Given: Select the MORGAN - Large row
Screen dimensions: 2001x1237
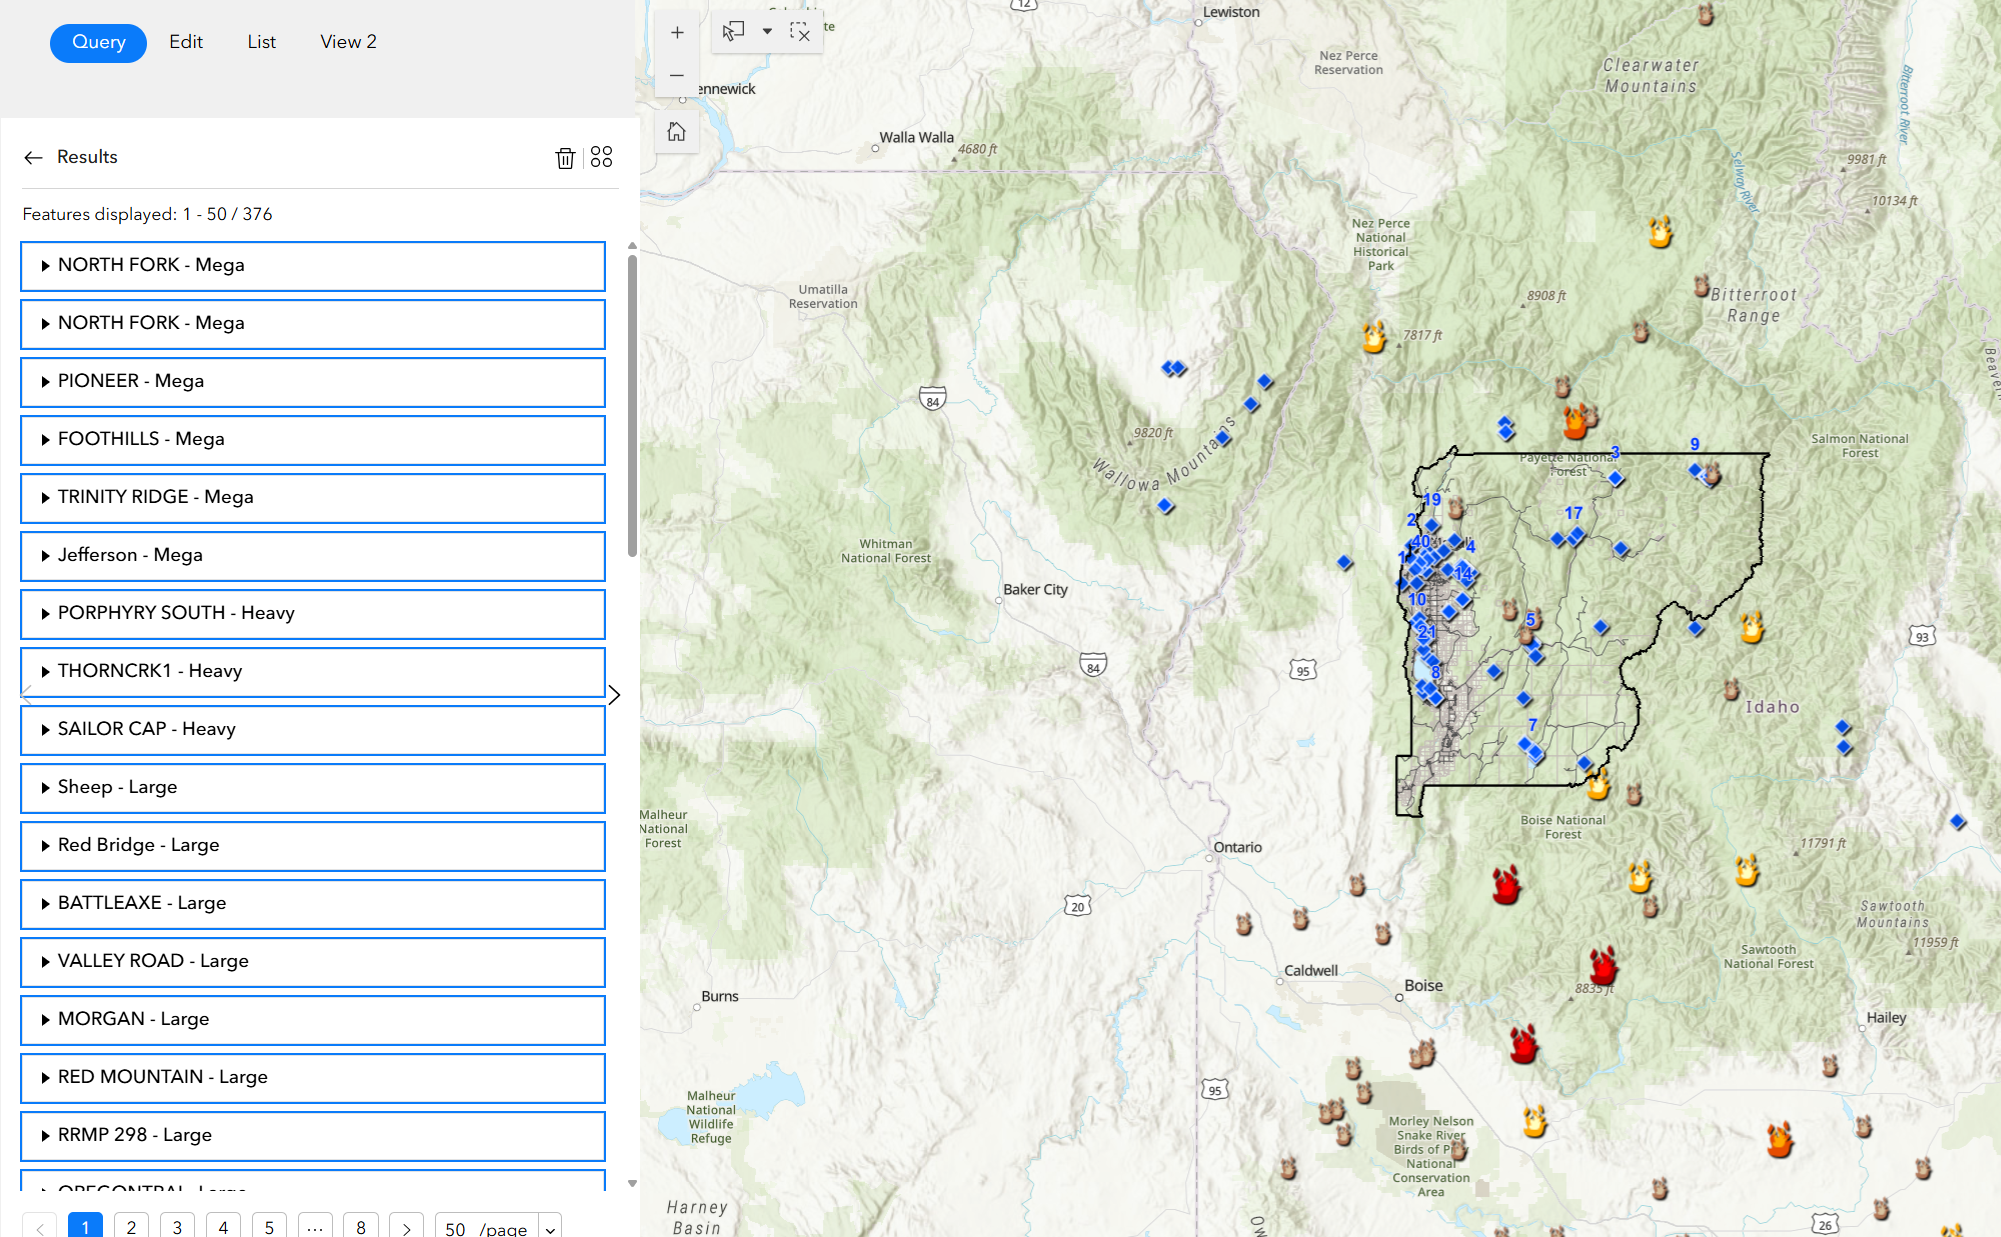Looking at the screenshot, I should click(313, 1020).
